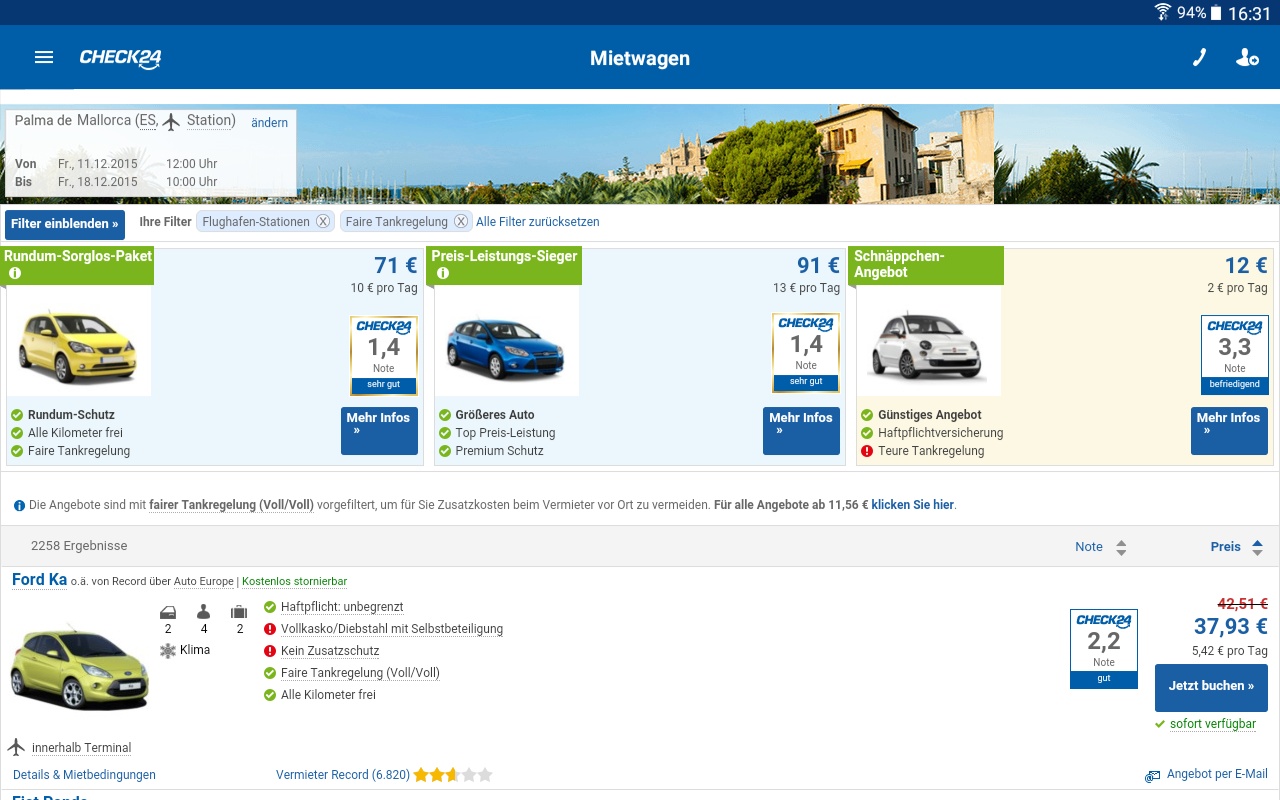Remove the Faire Tankregelung filter
Image resolution: width=1280 pixels, height=800 pixels.
tap(461, 222)
